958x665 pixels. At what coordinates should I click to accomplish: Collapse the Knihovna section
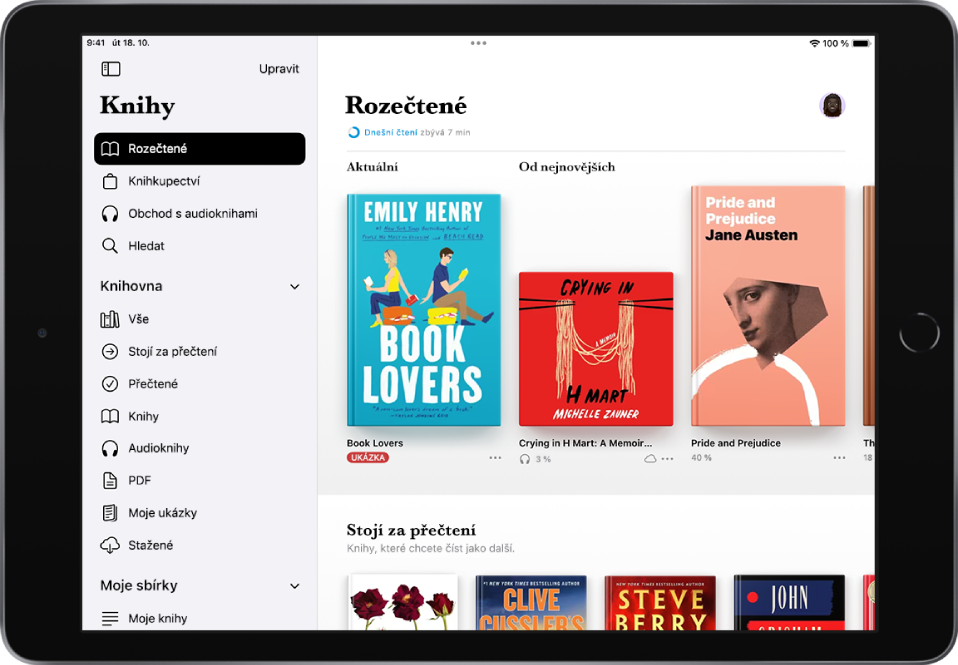point(295,287)
